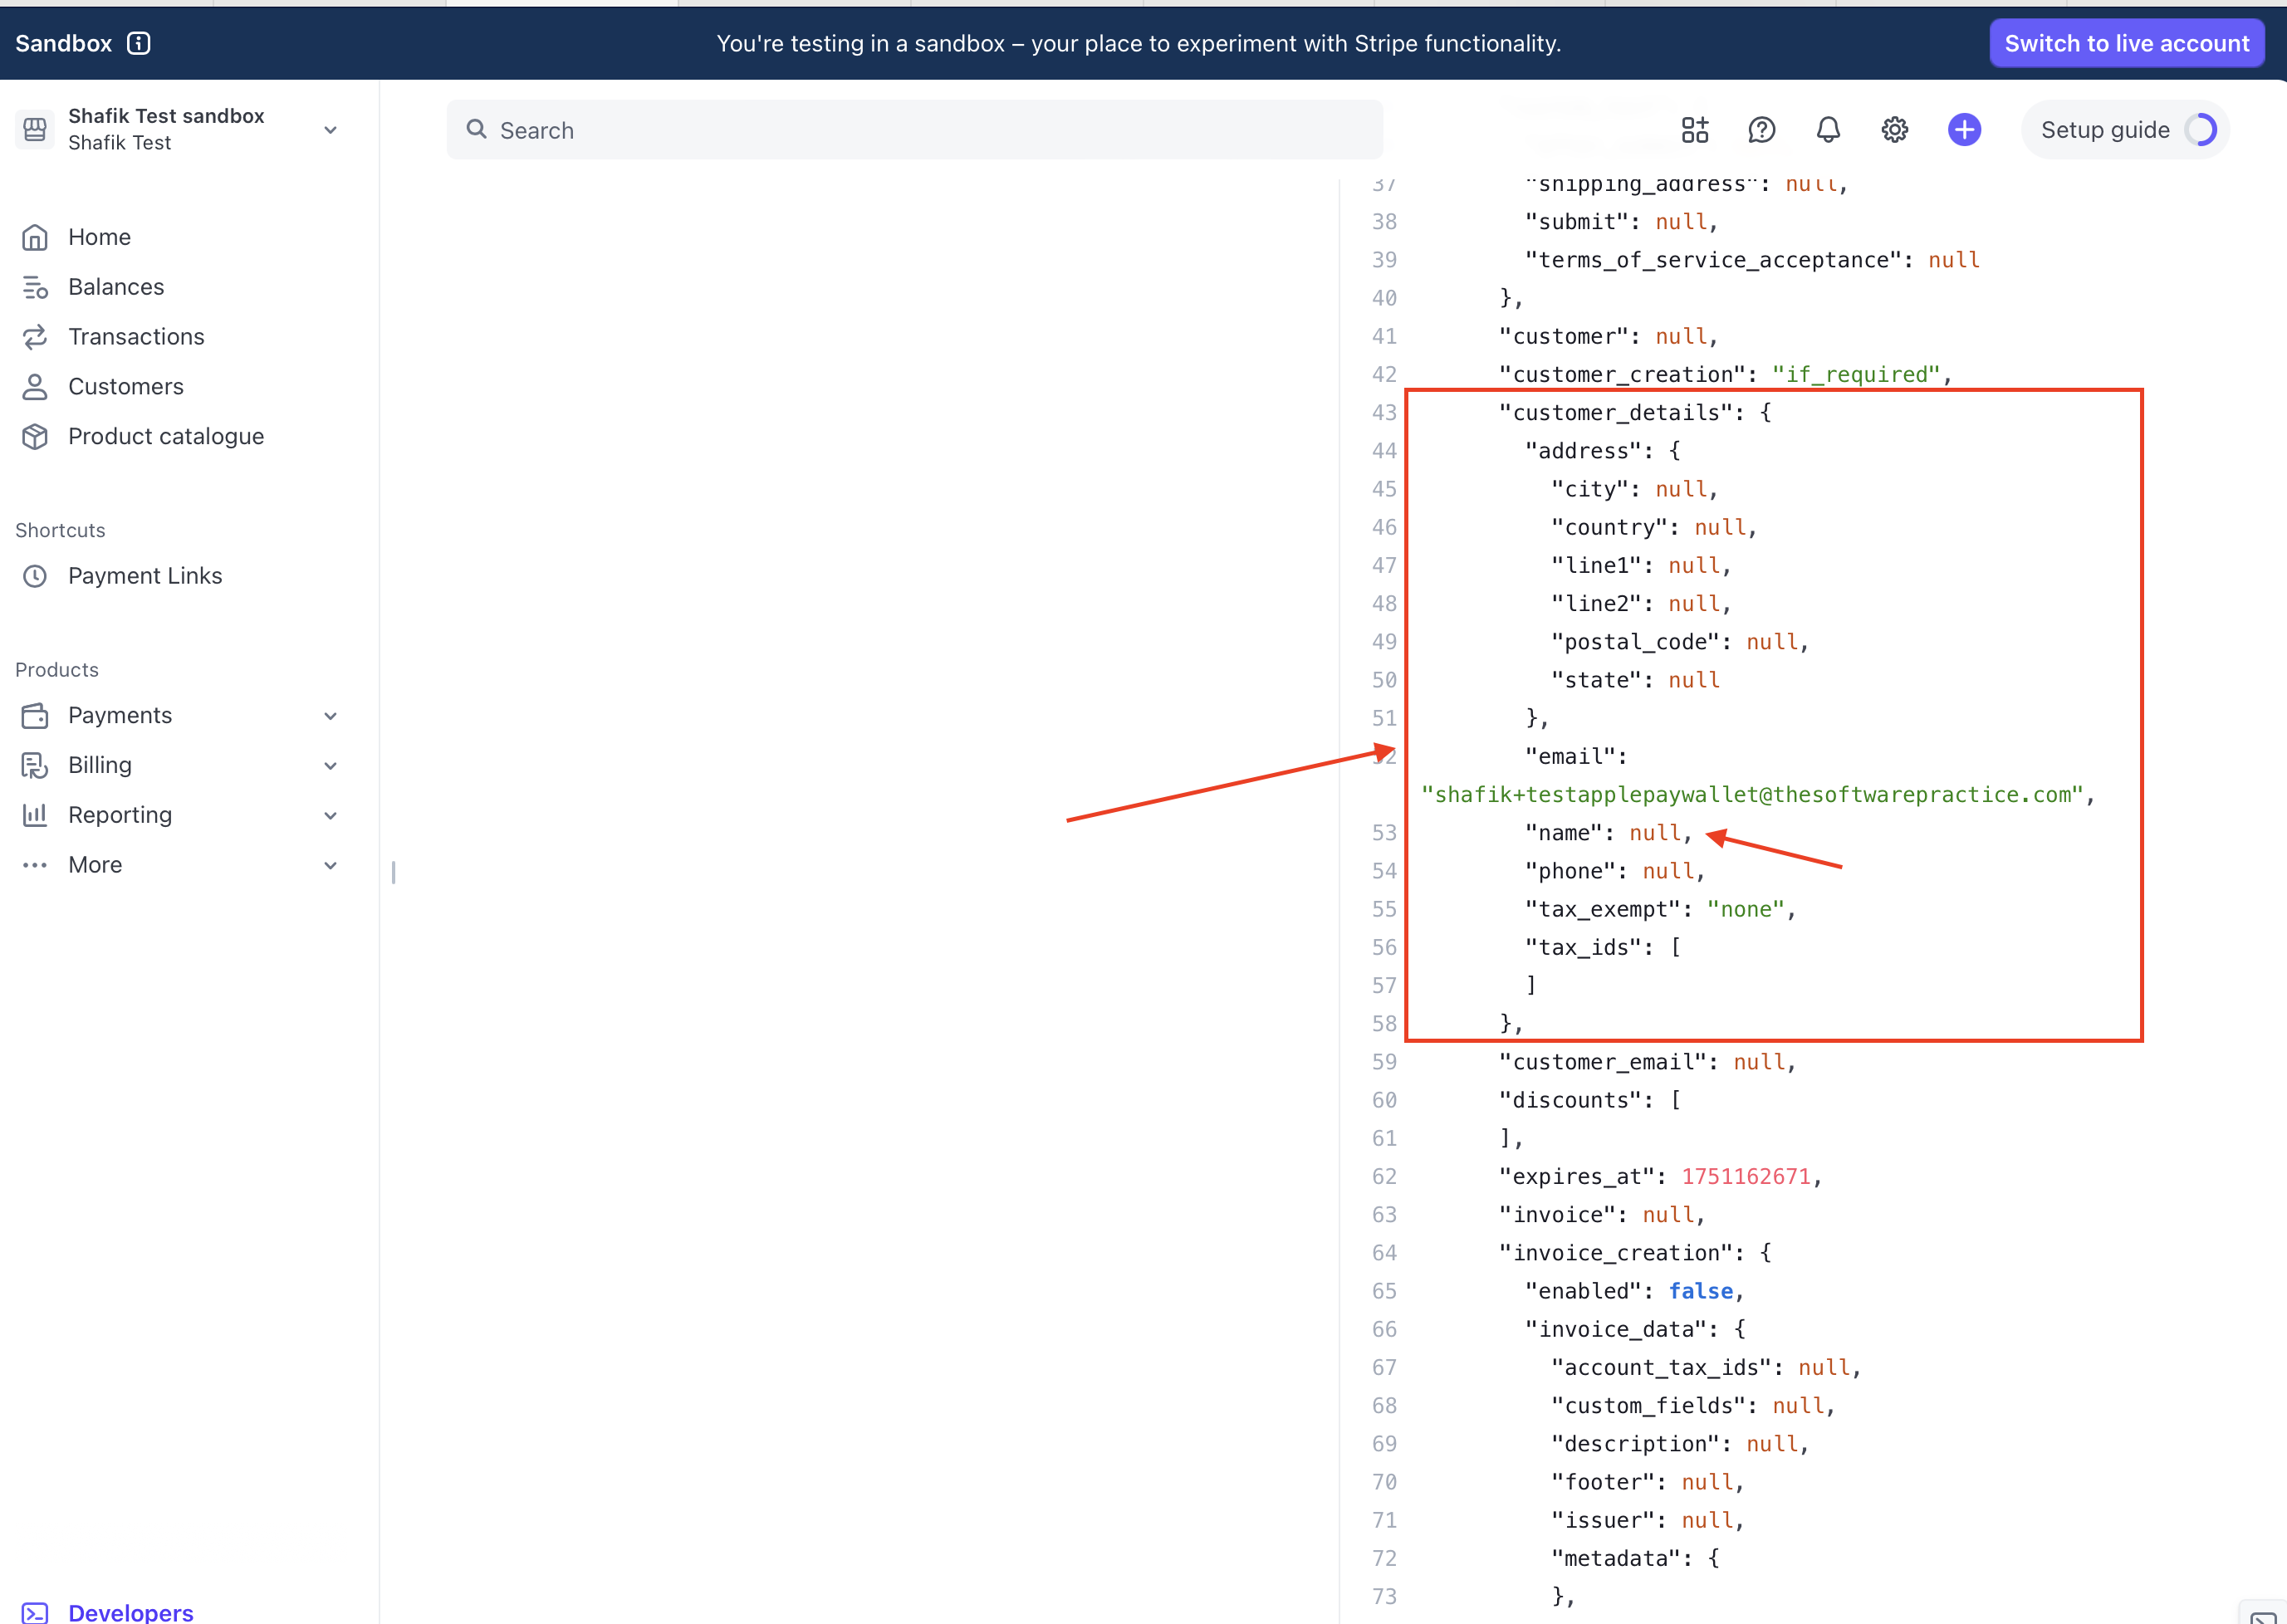Click the Billing chevron
This screenshot has height=1624, width=2287.
tap(331, 766)
